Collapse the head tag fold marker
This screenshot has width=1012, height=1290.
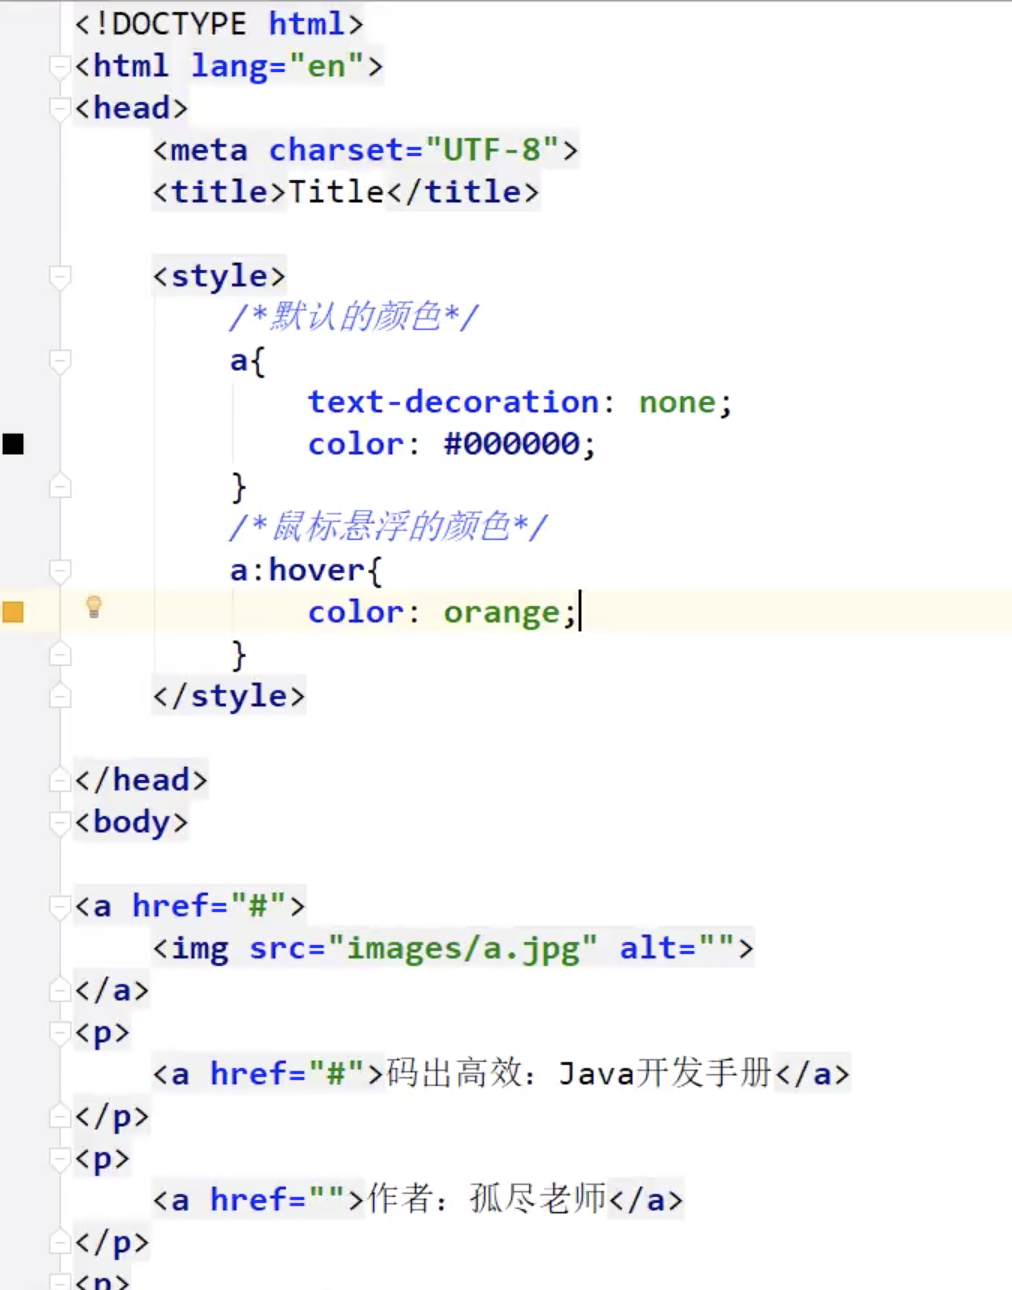click(x=60, y=109)
